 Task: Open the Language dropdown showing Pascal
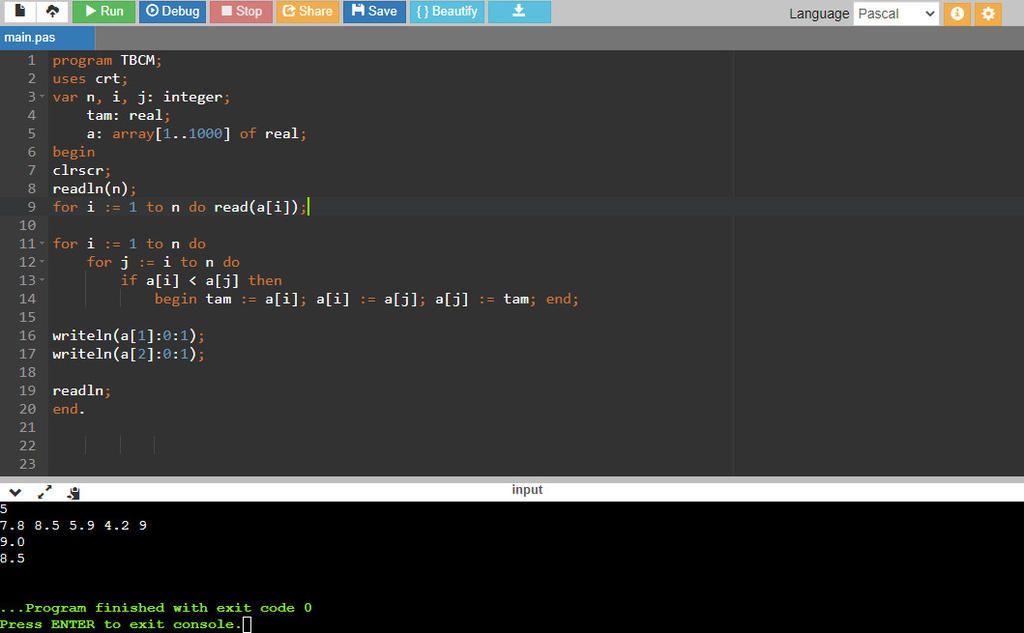click(x=896, y=14)
